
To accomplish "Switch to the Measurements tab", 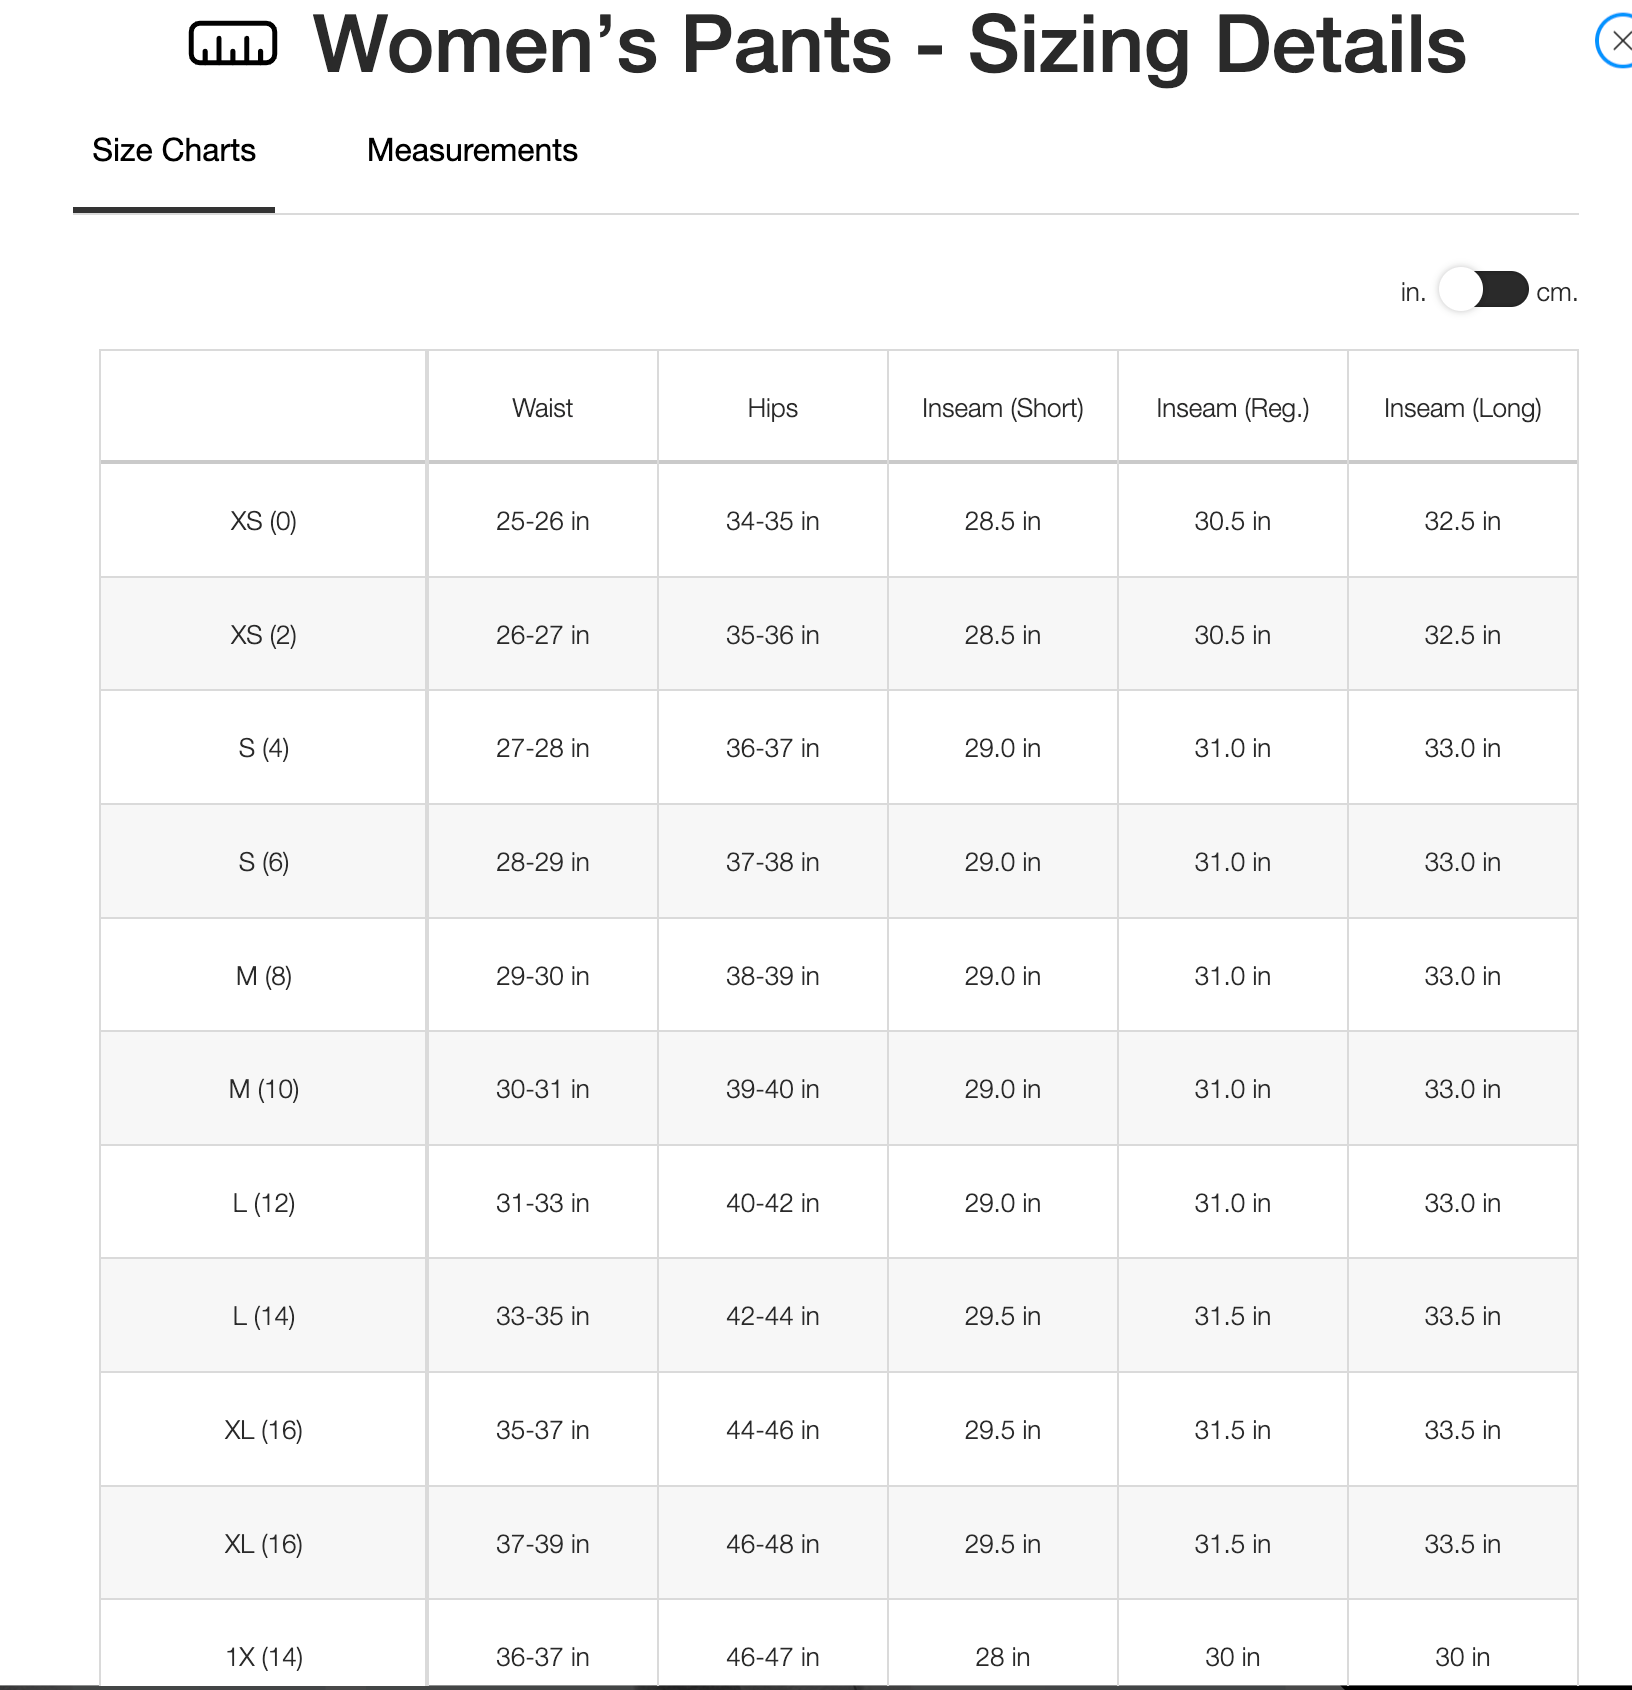I will coord(472,150).
